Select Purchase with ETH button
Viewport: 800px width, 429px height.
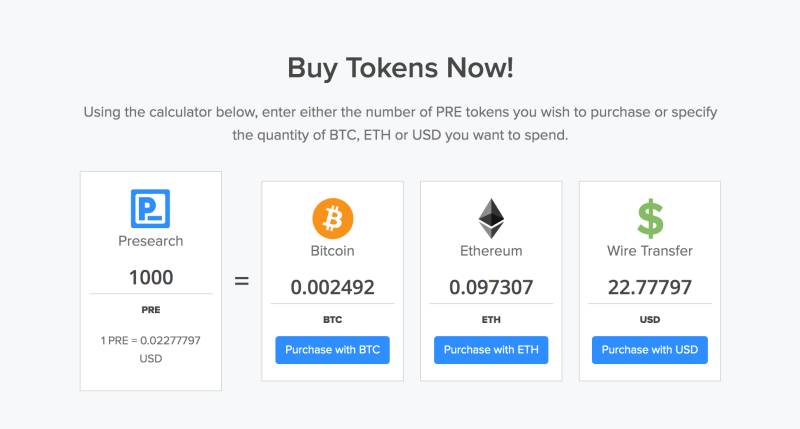point(491,350)
